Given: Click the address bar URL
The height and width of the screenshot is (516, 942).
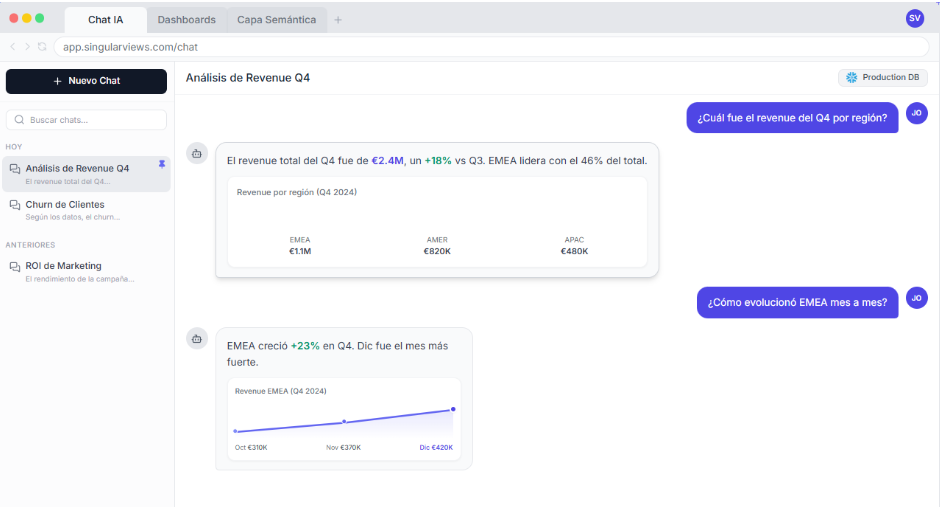Looking at the screenshot, I should 130,47.
